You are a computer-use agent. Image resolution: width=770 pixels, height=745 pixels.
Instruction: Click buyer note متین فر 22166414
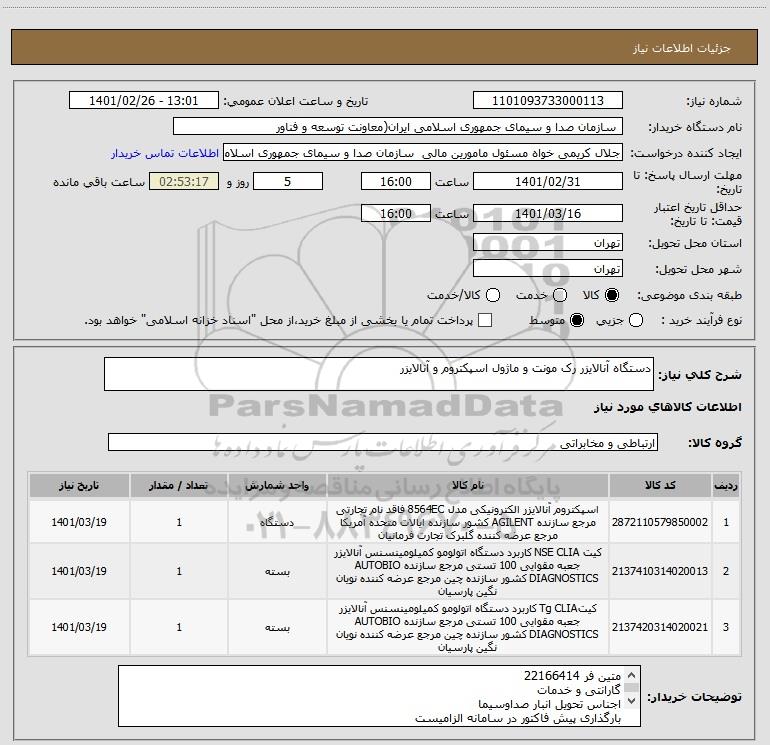coord(572,676)
